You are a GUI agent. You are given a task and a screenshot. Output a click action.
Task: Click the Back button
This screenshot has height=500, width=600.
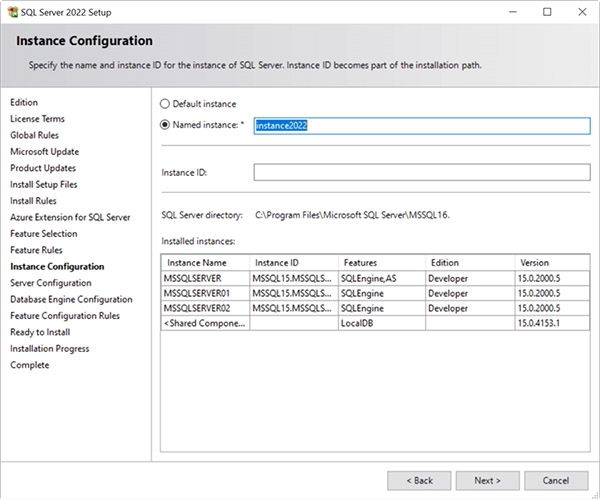tap(419, 480)
